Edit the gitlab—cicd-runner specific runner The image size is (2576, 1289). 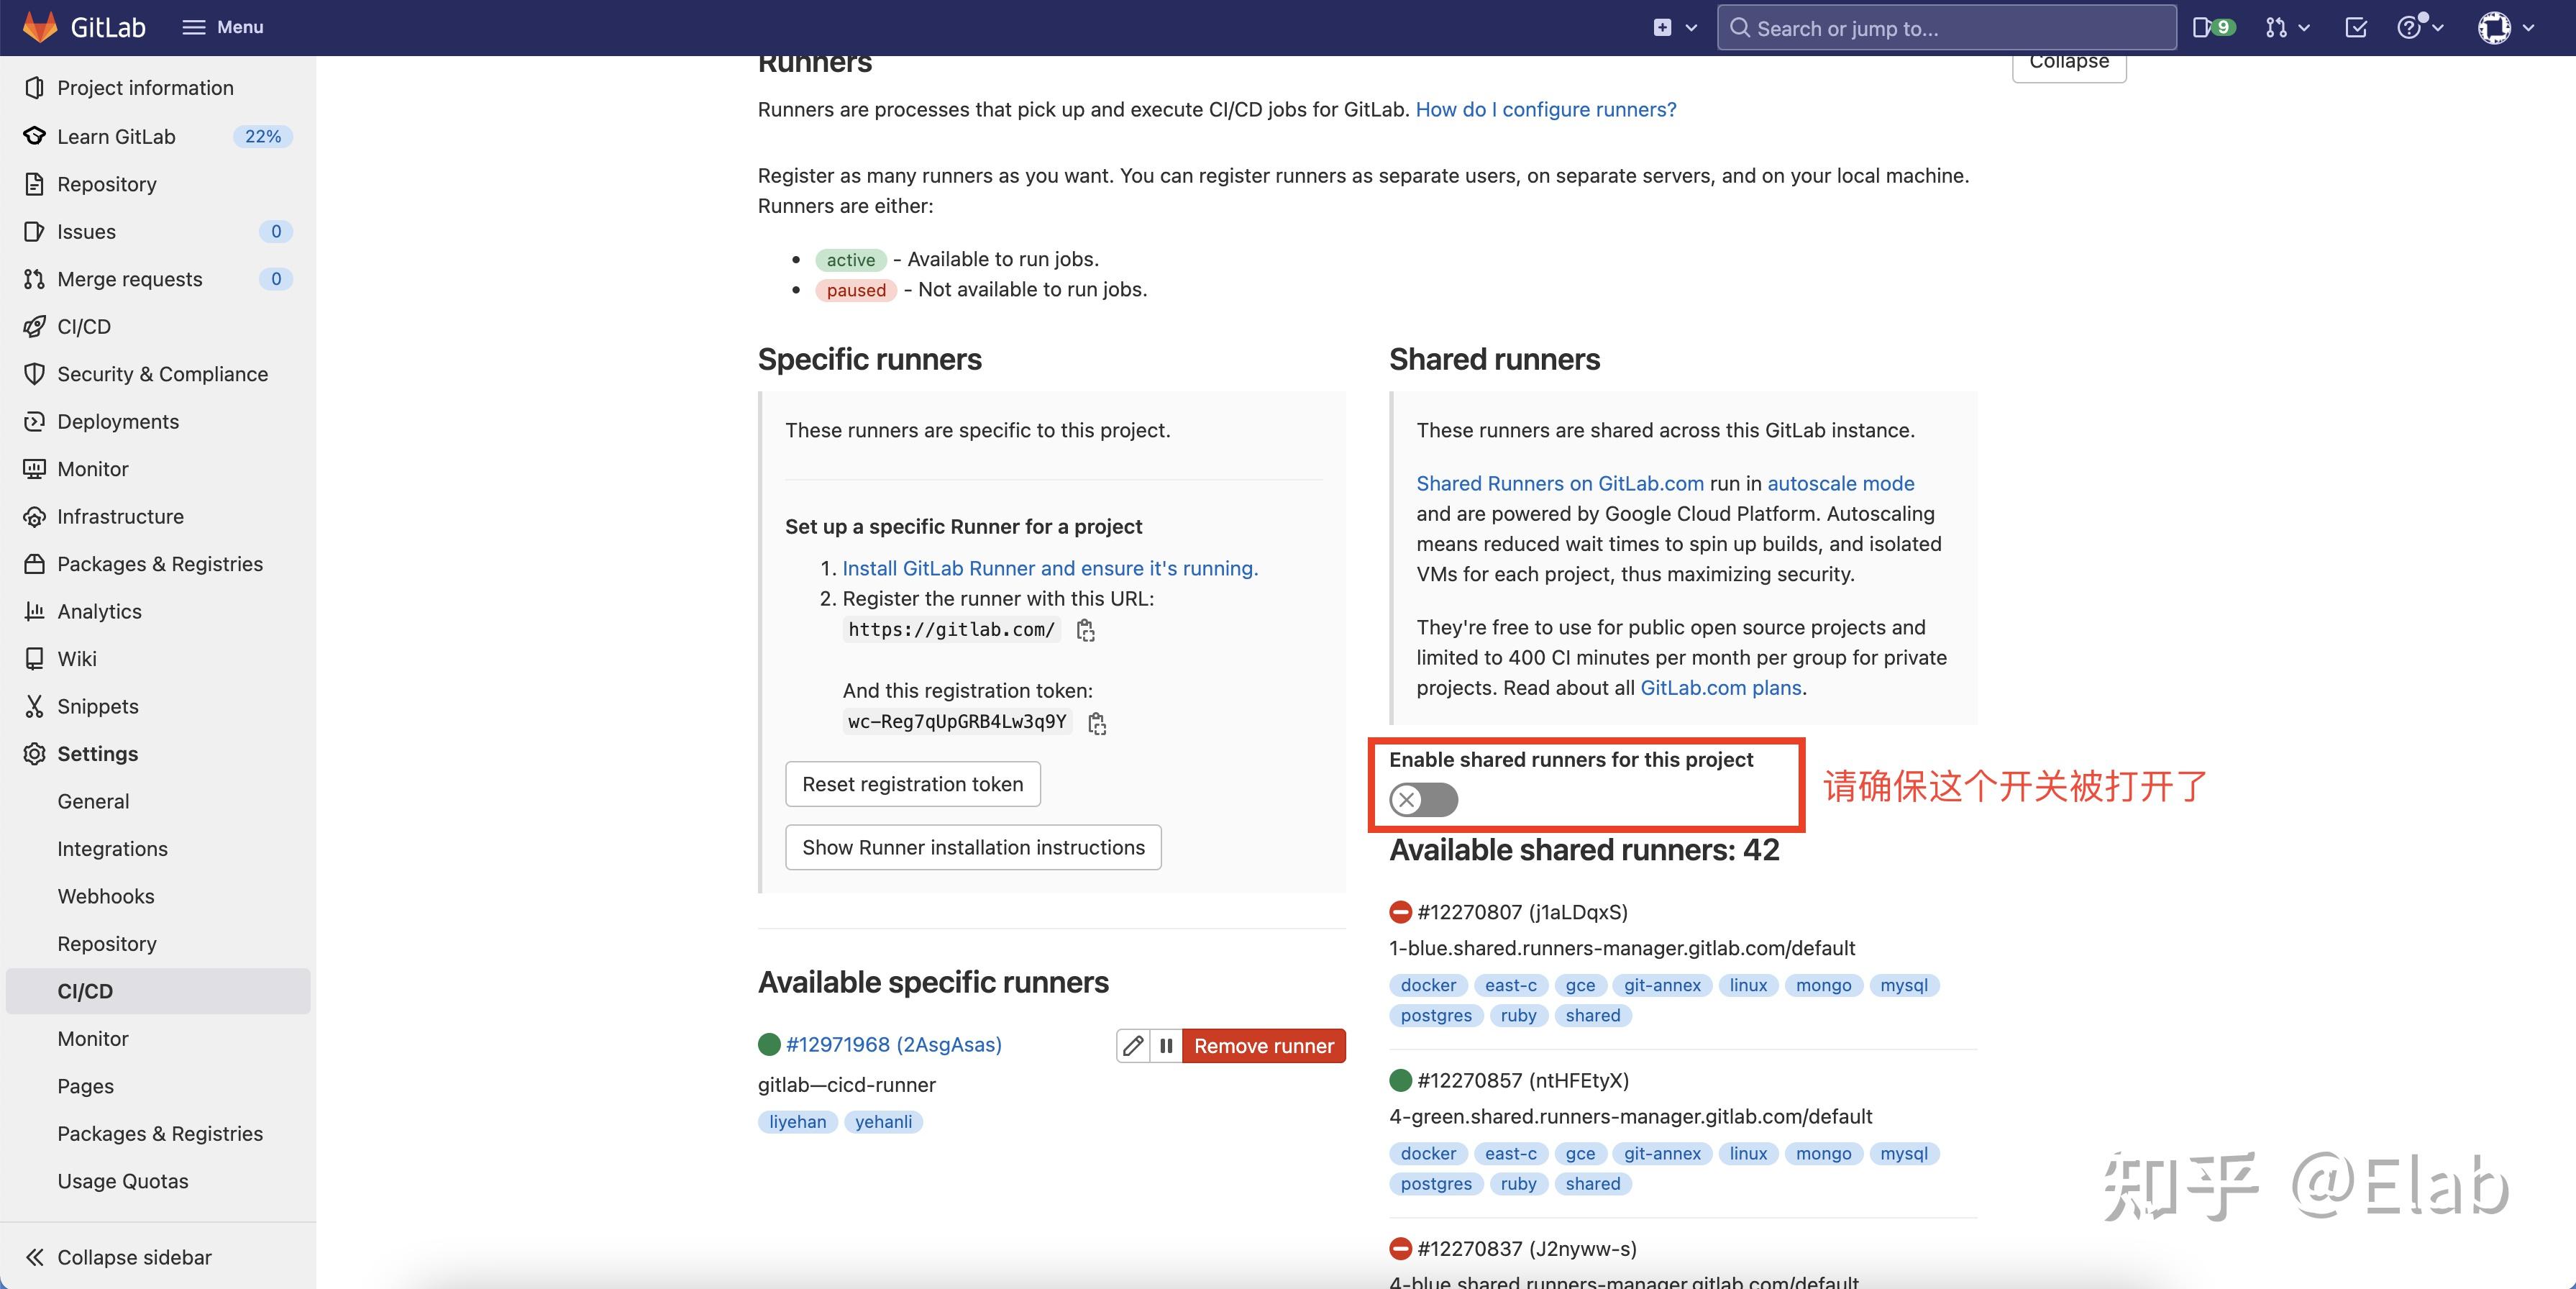coord(1132,1045)
